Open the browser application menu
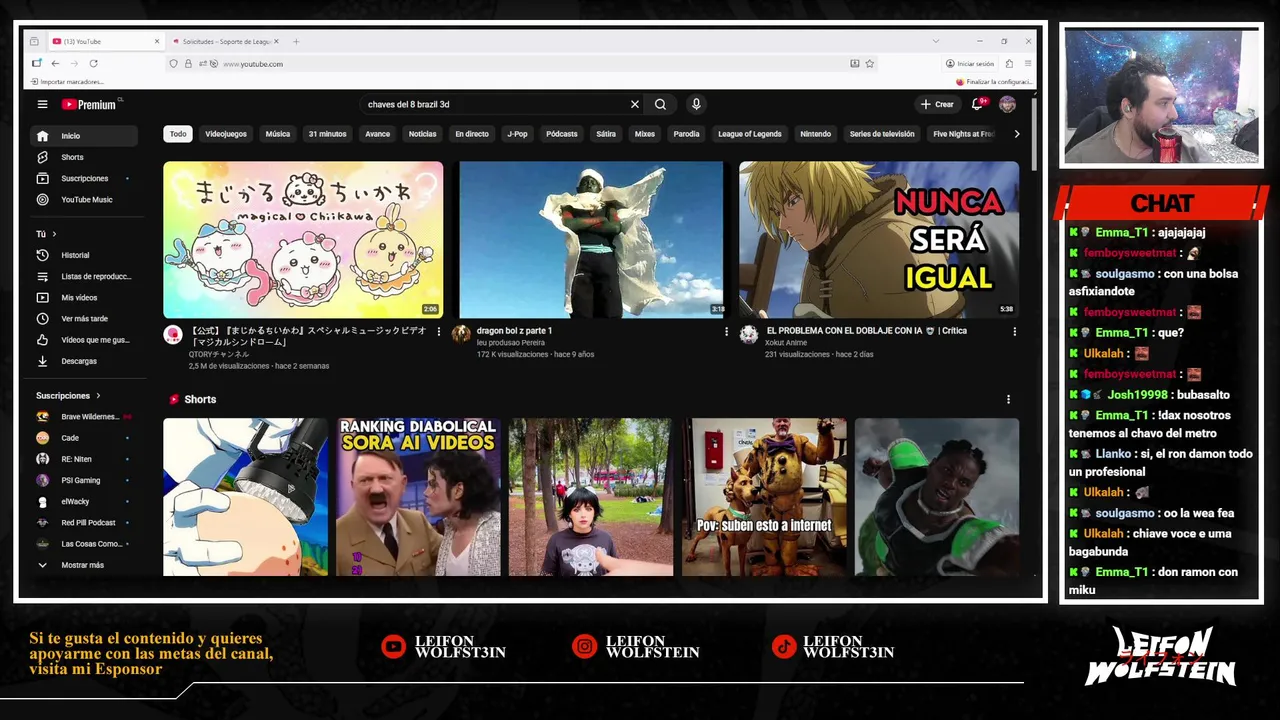The height and width of the screenshot is (720, 1280). coord(1027,63)
